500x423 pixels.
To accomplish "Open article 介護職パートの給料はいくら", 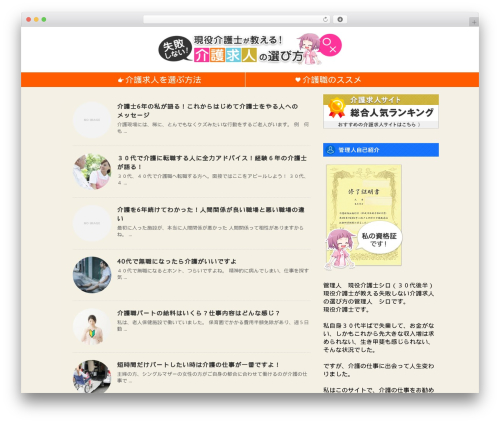I will pos(198,313).
